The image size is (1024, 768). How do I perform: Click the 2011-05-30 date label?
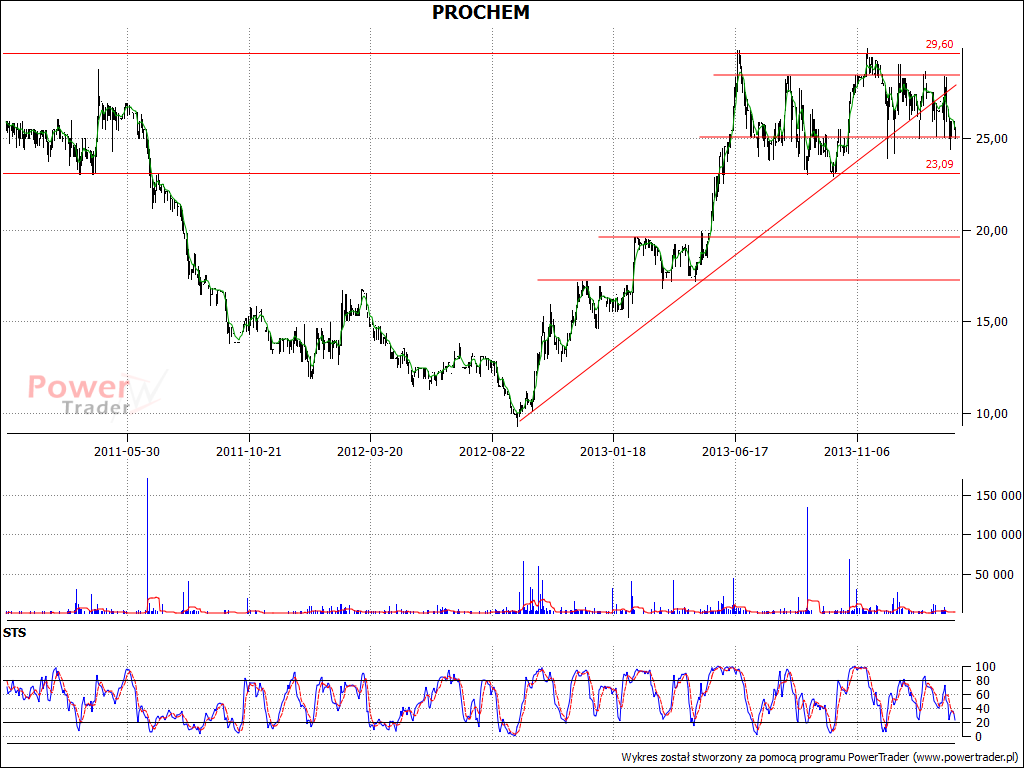127,451
